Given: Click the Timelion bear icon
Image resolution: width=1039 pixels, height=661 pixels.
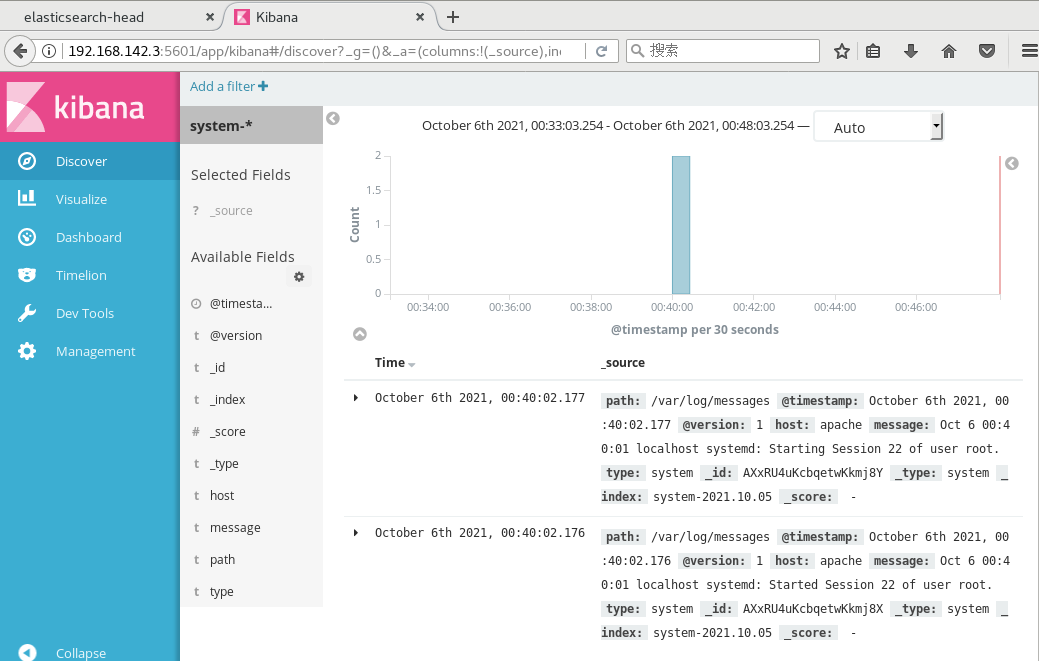Looking at the screenshot, I should pyautogui.click(x=27, y=275).
